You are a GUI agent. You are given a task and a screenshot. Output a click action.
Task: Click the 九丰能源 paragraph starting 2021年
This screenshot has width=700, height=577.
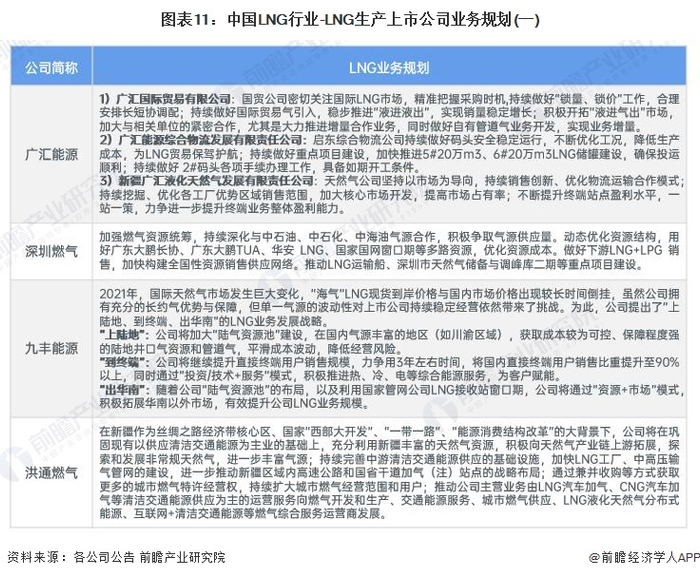click(x=389, y=307)
